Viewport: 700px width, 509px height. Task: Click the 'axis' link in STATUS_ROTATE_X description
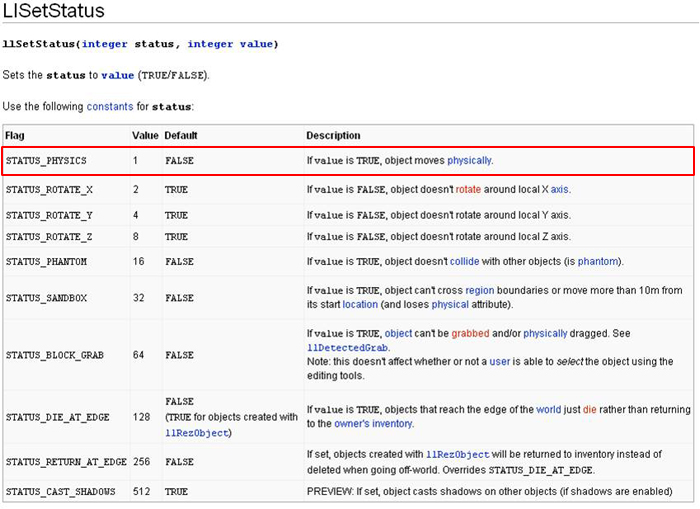(x=559, y=189)
